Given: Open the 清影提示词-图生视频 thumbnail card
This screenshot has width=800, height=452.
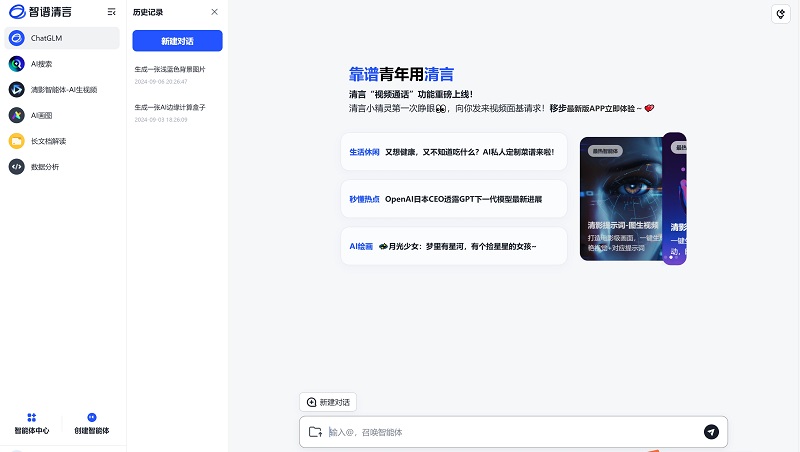Looking at the screenshot, I should coord(621,199).
